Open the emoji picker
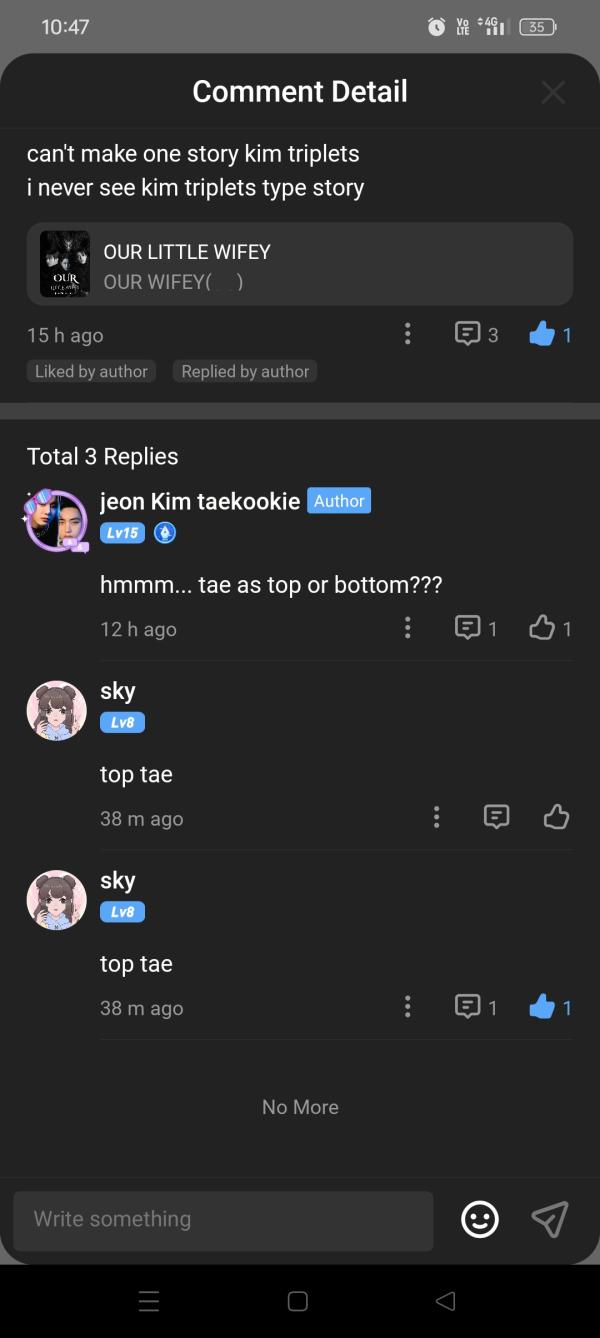This screenshot has width=600, height=1338. [x=480, y=1219]
